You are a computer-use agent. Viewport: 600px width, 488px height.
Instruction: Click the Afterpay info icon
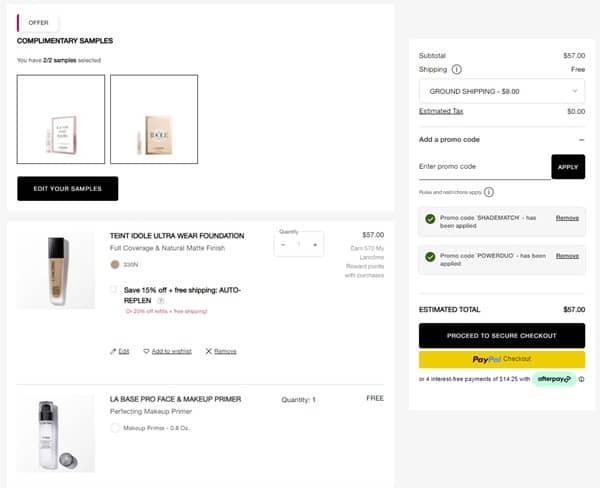[581, 379]
